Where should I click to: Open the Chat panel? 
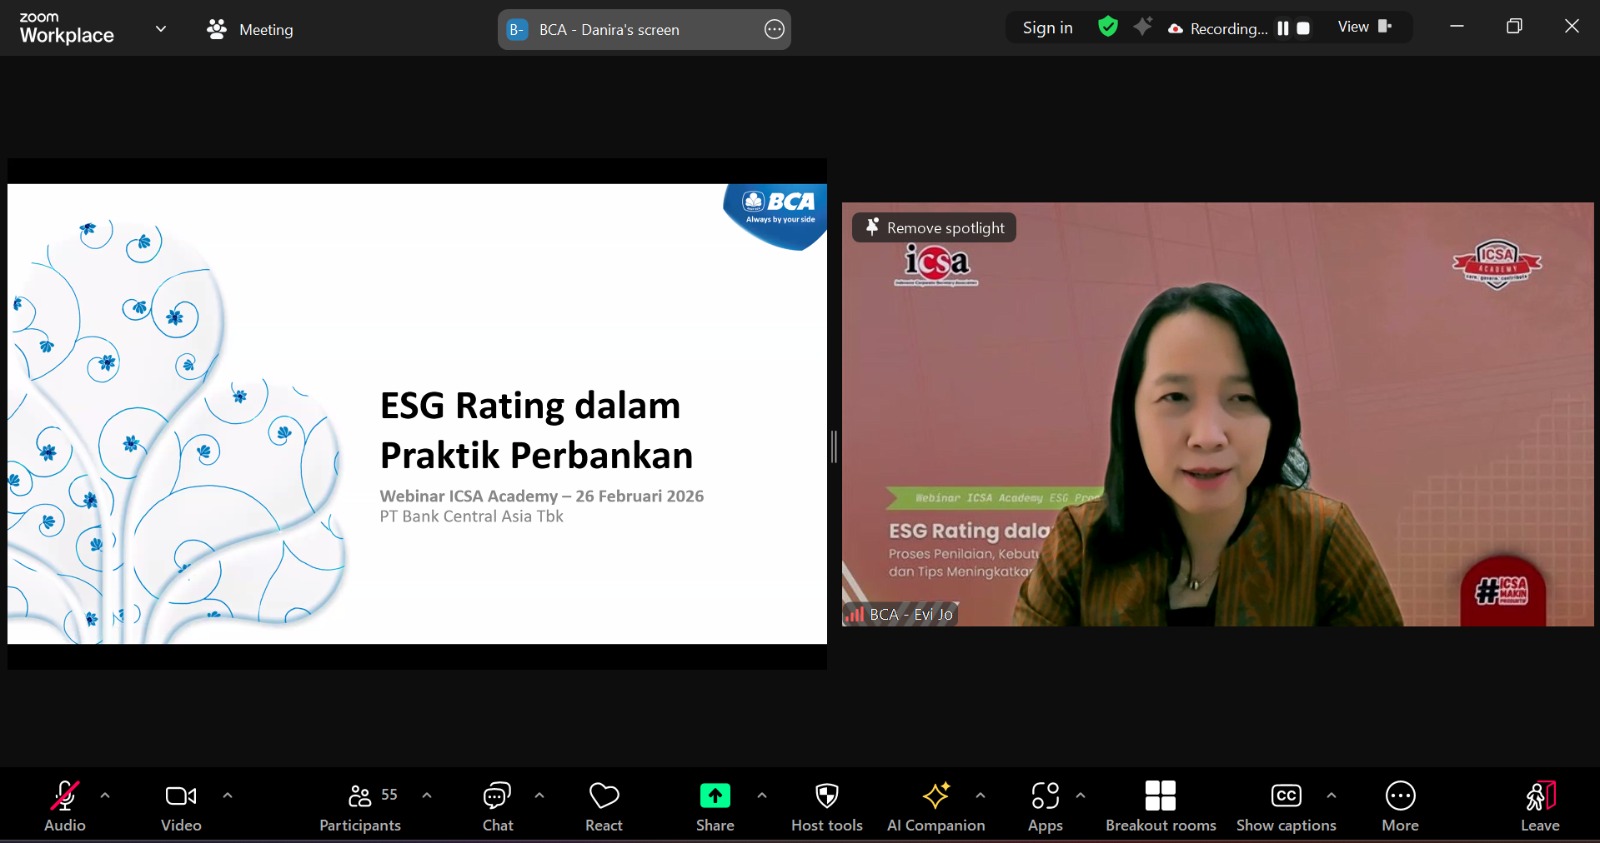497,806
